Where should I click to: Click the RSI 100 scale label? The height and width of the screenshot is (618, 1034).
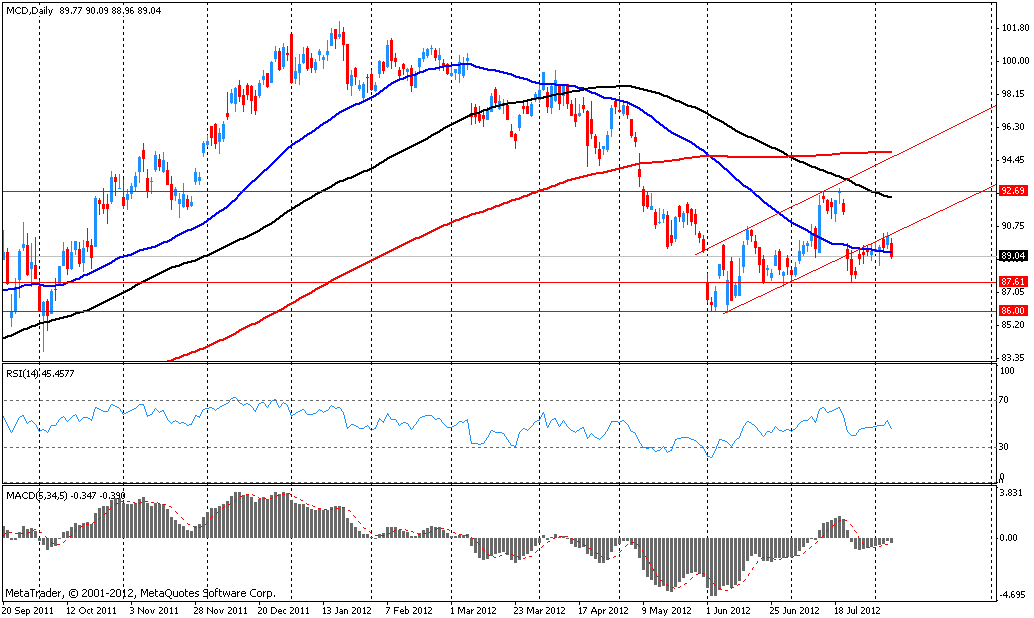tap(1007, 371)
